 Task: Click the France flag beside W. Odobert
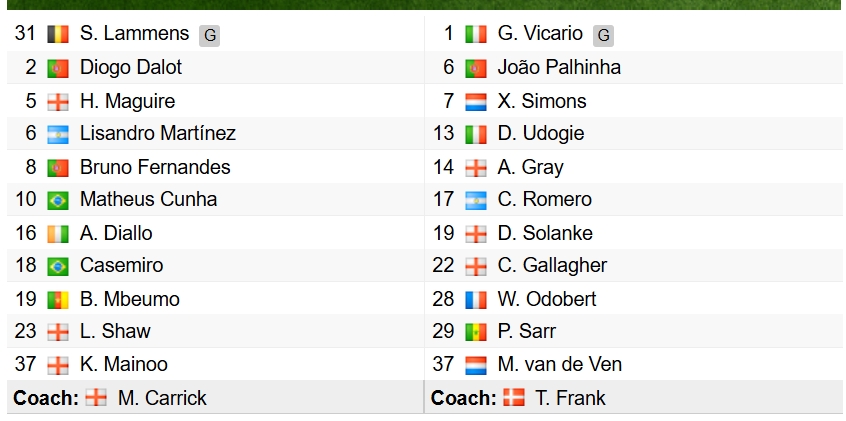[x=475, y=300]
